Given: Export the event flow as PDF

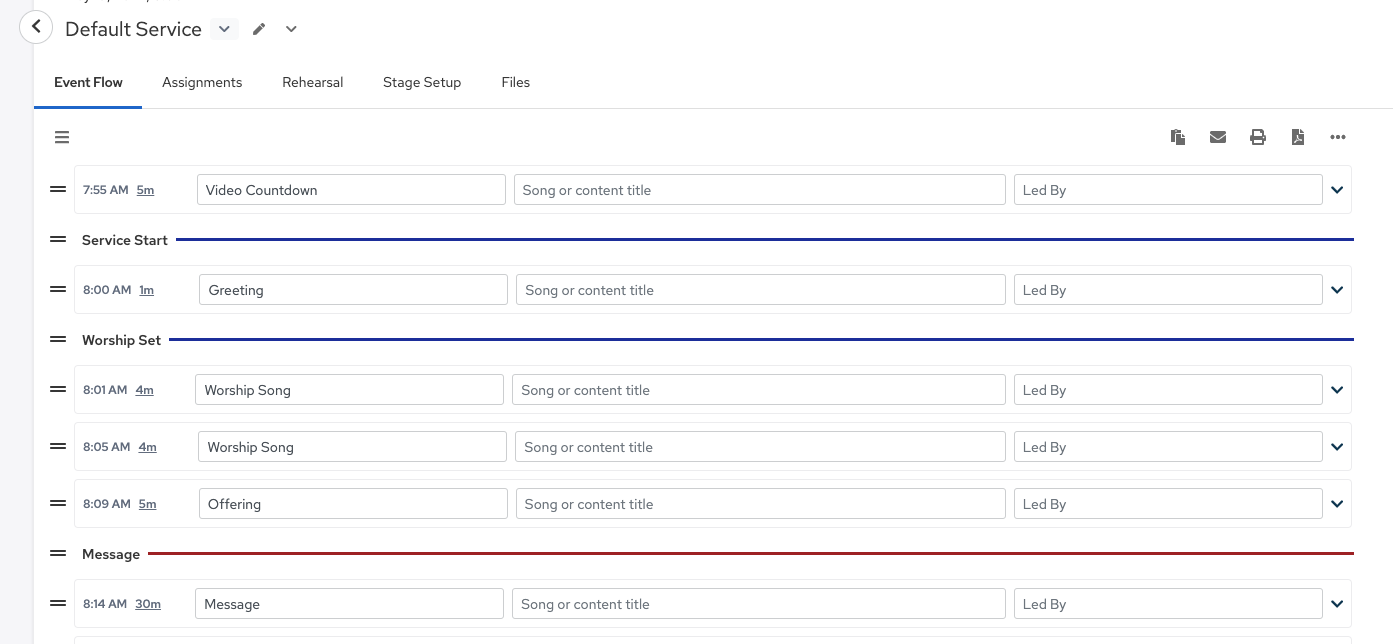Looking at the screenshot, I should click(1298, 137).
